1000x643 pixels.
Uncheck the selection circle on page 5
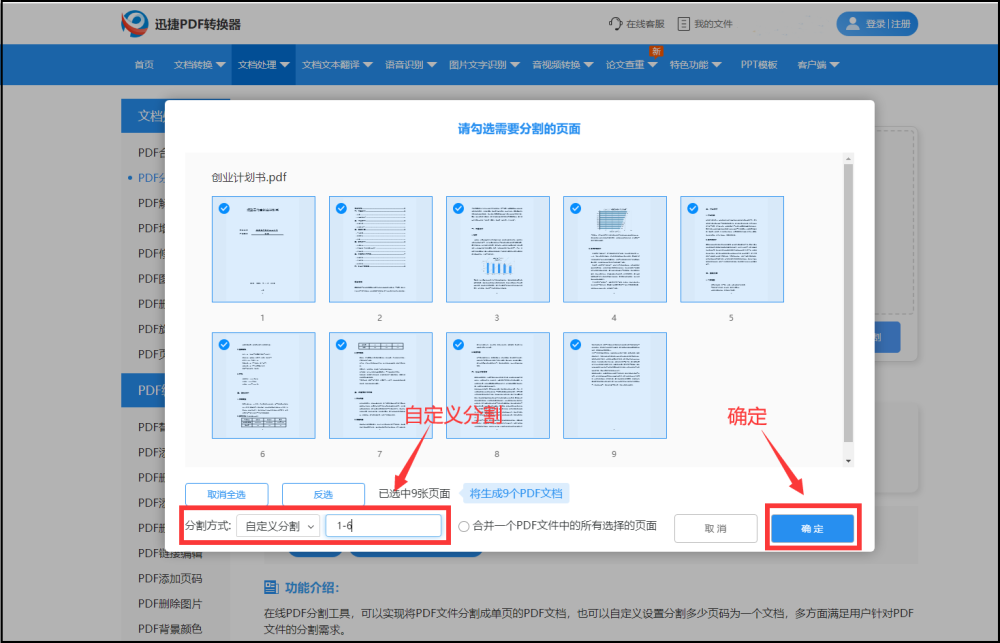[692, 208]
